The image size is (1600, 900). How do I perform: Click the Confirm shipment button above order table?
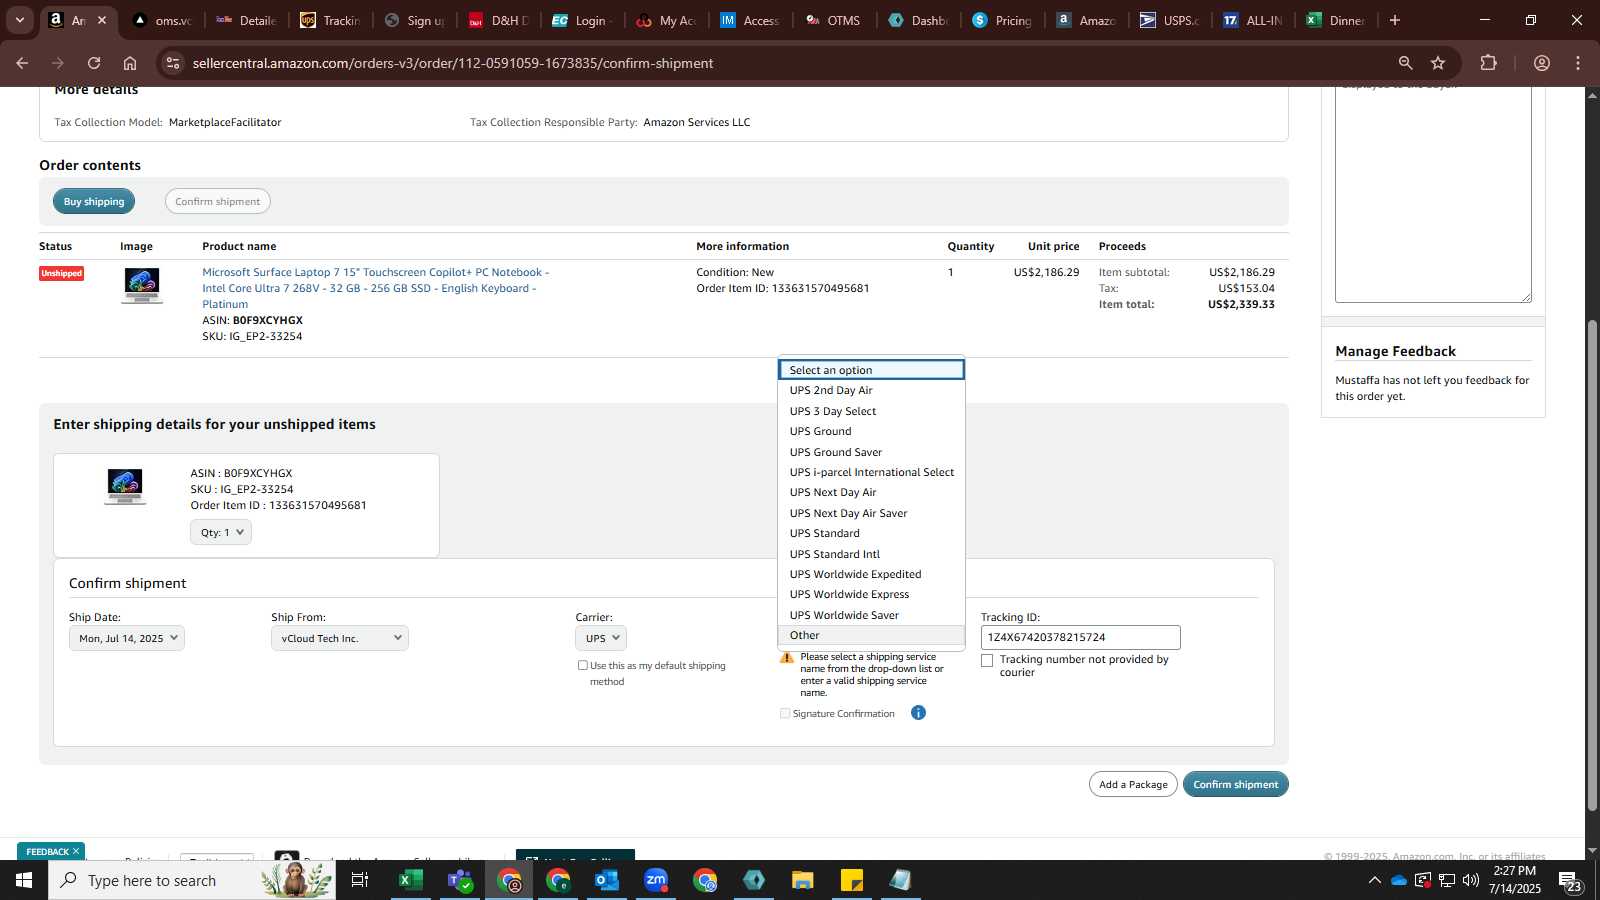pyautogui.click(x=217, y=201)
